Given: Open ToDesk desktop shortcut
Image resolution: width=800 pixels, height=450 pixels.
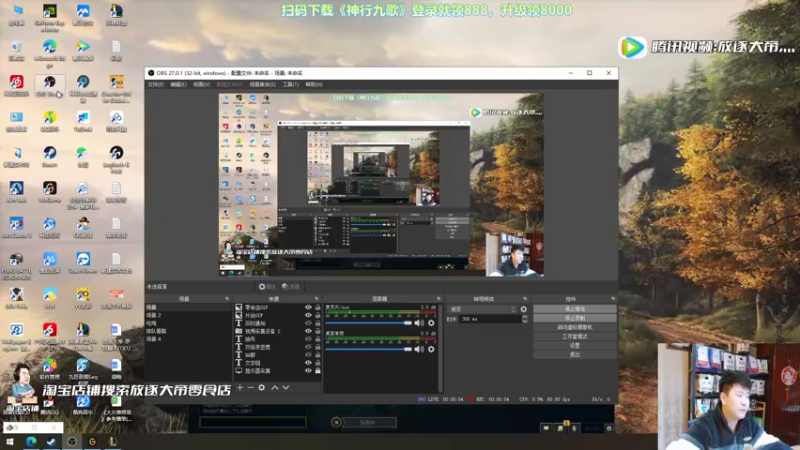Looking at the screenshot, I should (83, 121).
